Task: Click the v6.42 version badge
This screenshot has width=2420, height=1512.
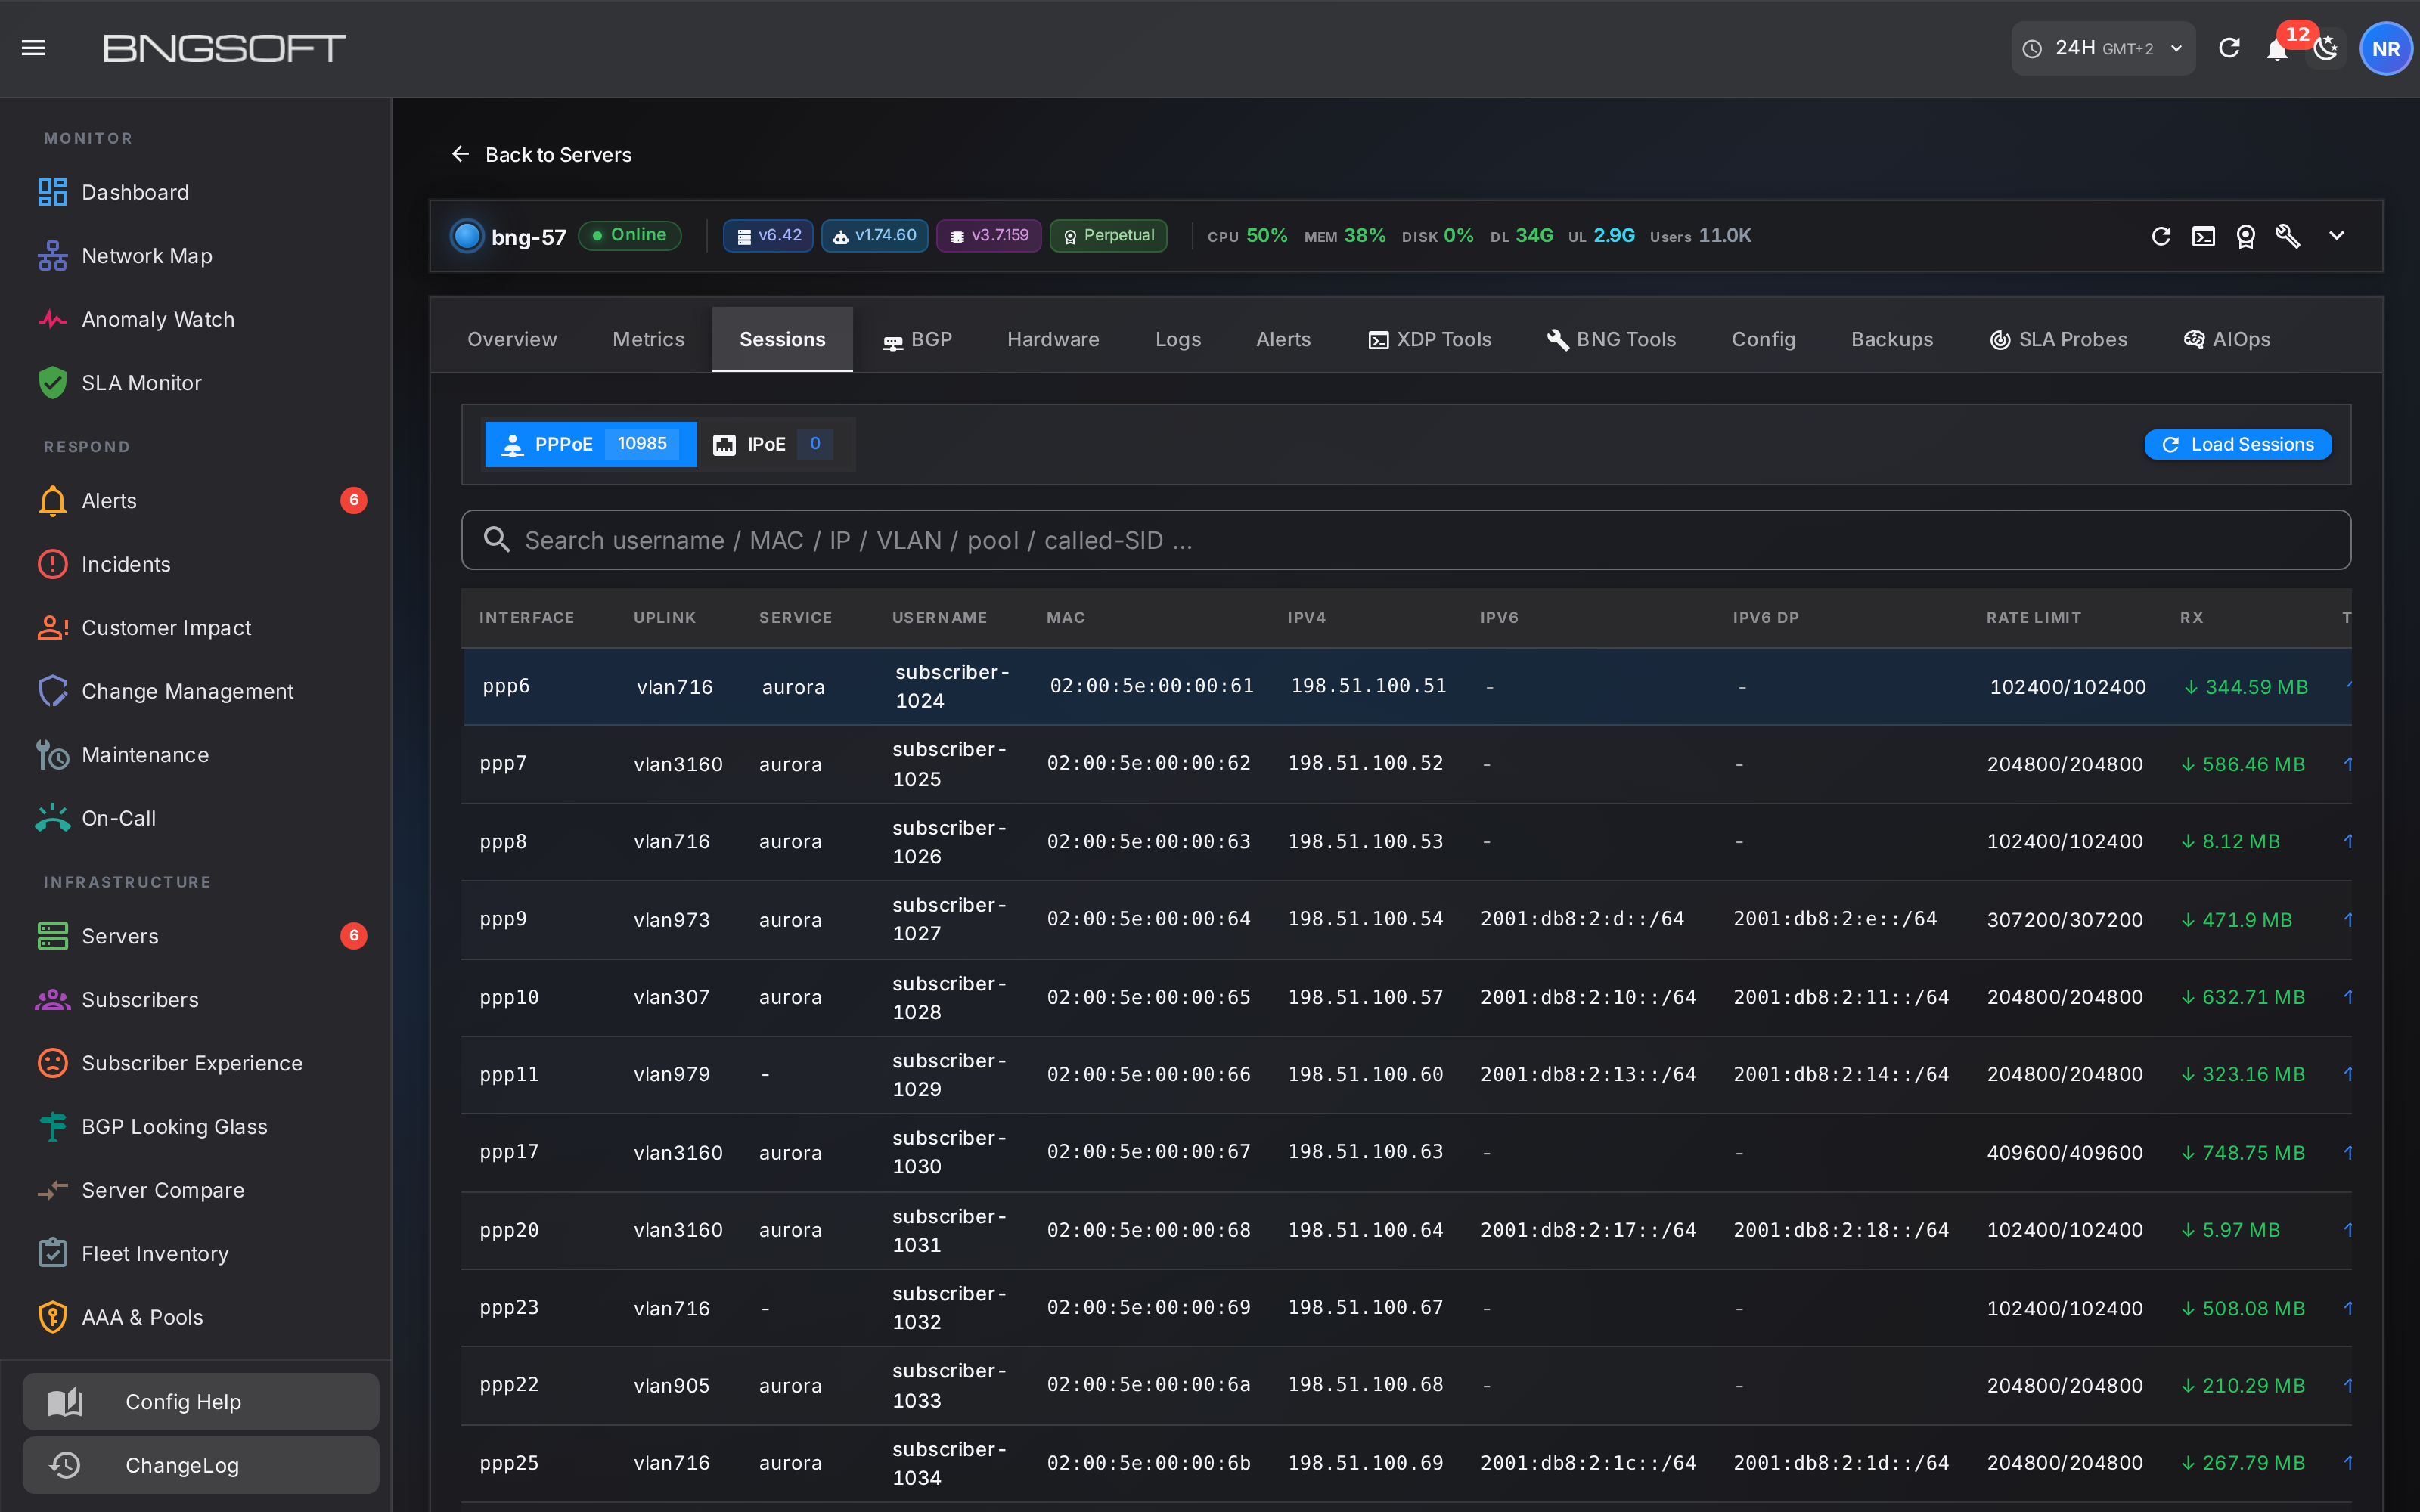Action: [x=768, y=236]
